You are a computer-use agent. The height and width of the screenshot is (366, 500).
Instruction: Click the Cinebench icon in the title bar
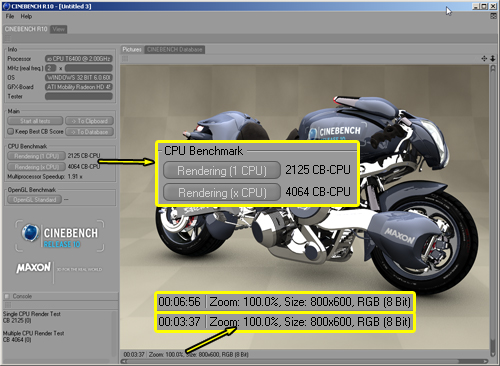pyautogui.click(x=6, y=6)
